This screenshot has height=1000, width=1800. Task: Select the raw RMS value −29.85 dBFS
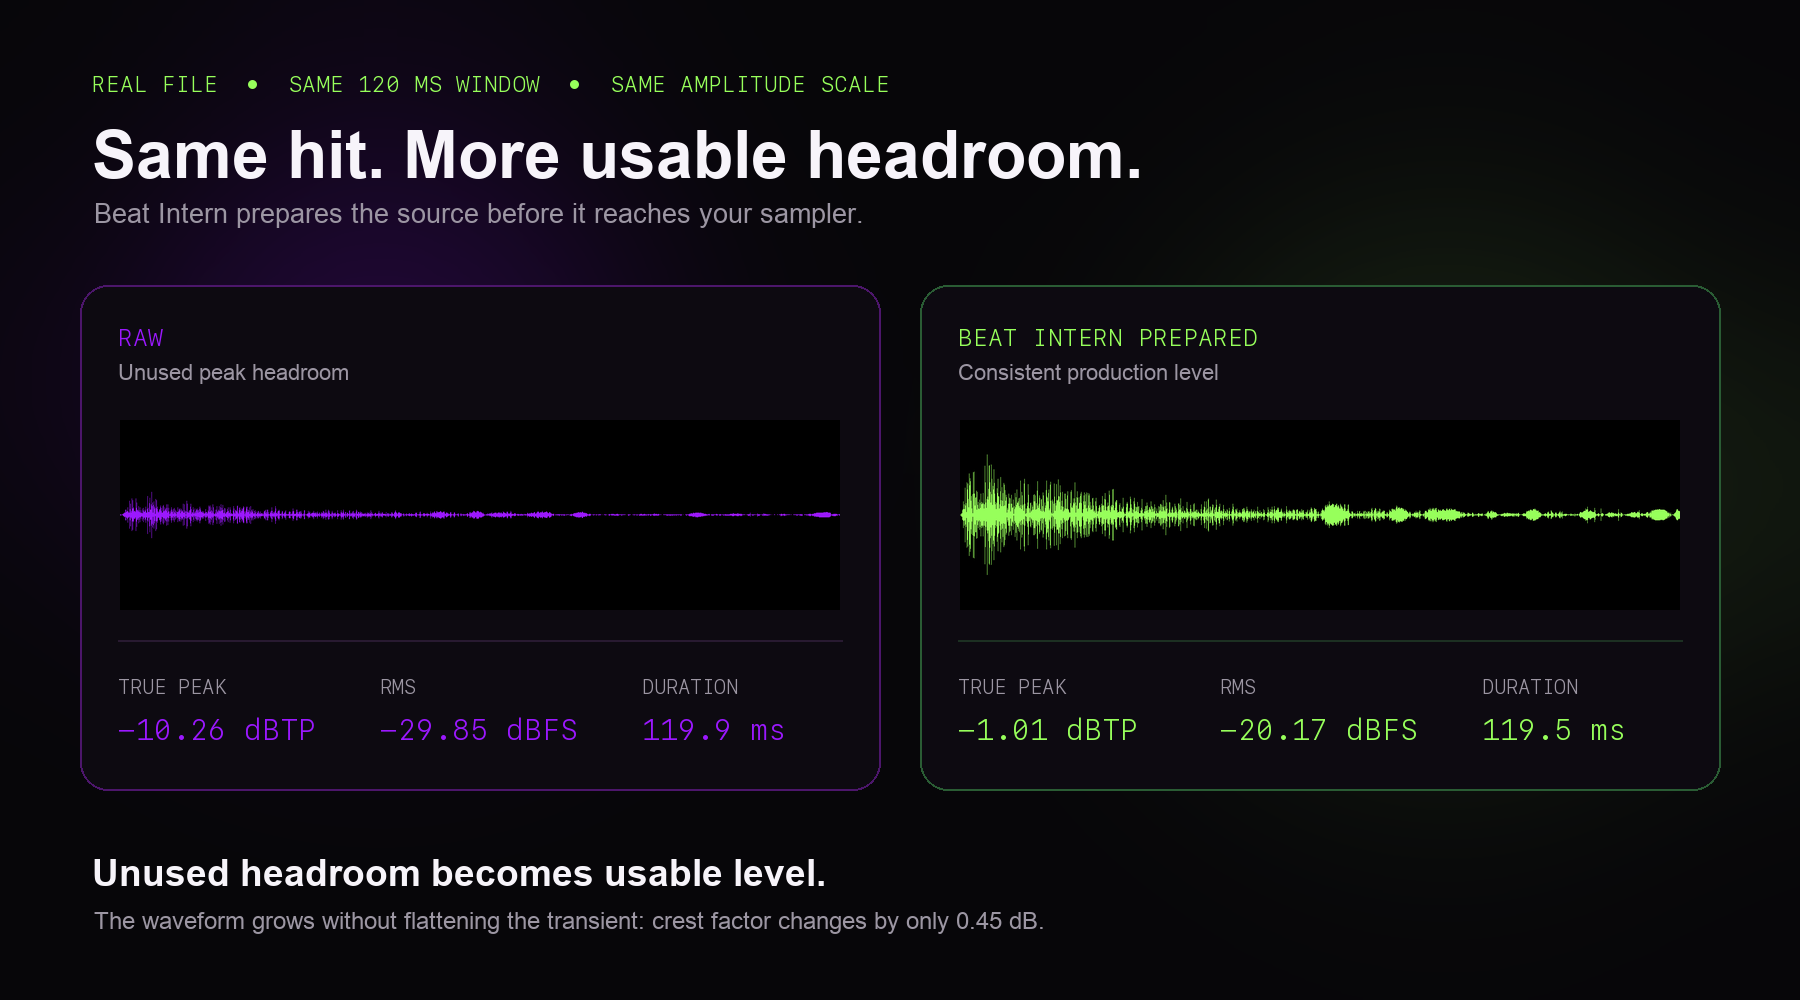(479, 730)
